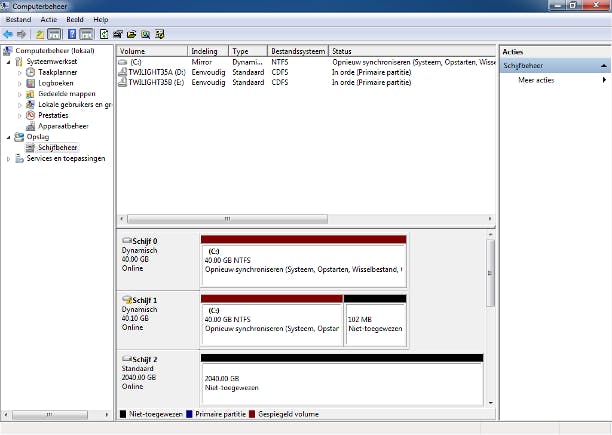Click the disk view vertical scrollbar thumb
612x435 pixels.
[x=491, y=273]
